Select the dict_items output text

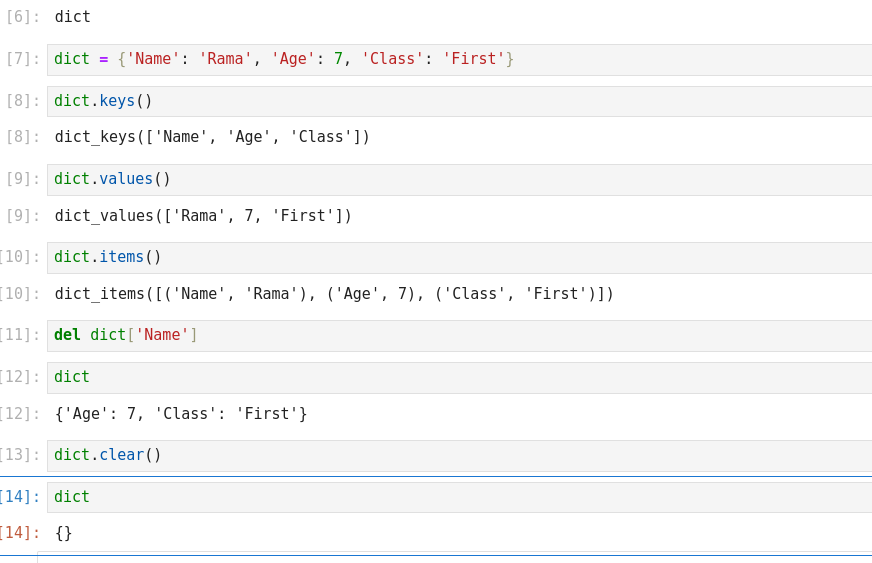(334, 294)
